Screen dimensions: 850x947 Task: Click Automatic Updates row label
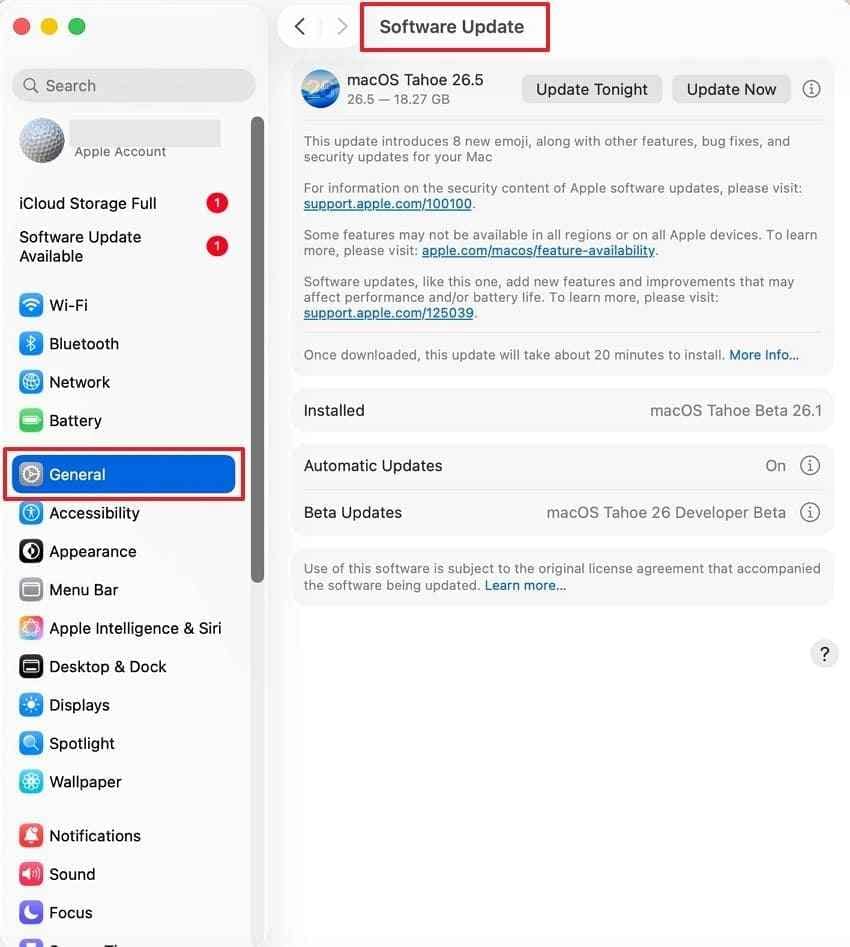coord(373,466)
